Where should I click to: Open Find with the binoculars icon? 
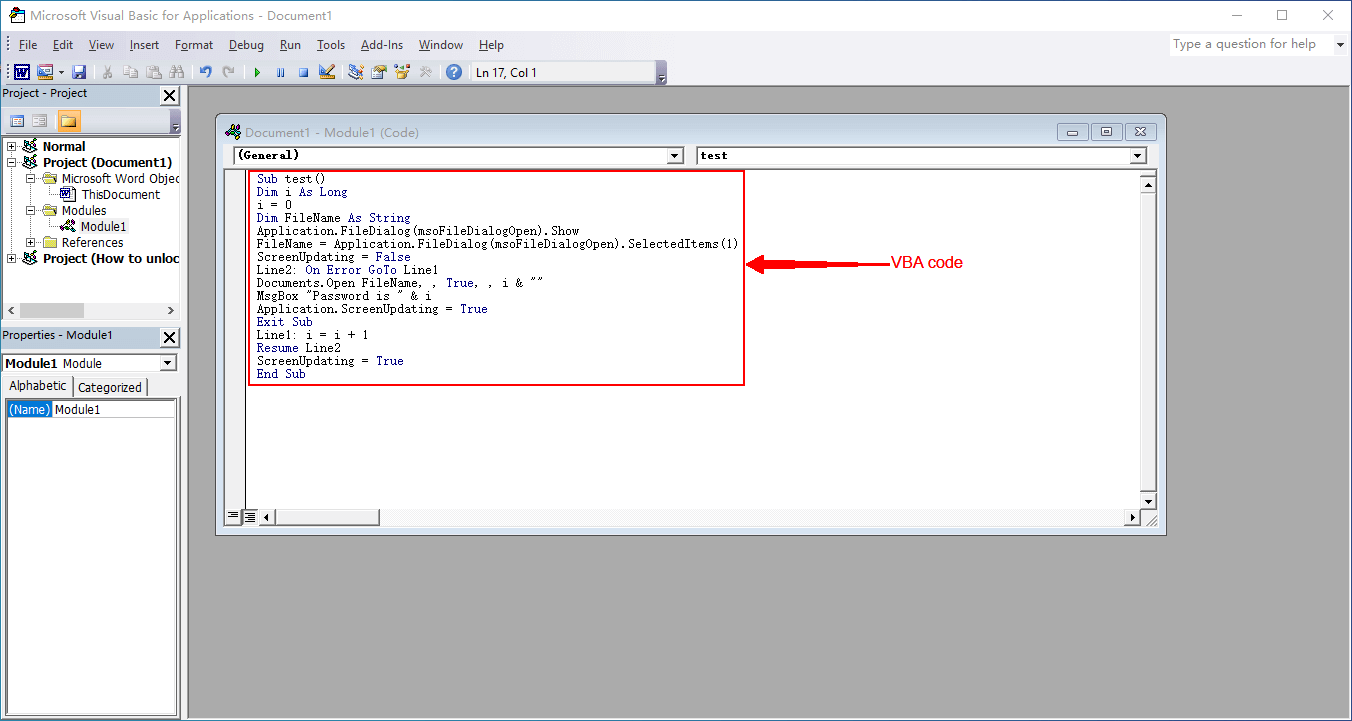pyautogui.click(x=177, y=72)
